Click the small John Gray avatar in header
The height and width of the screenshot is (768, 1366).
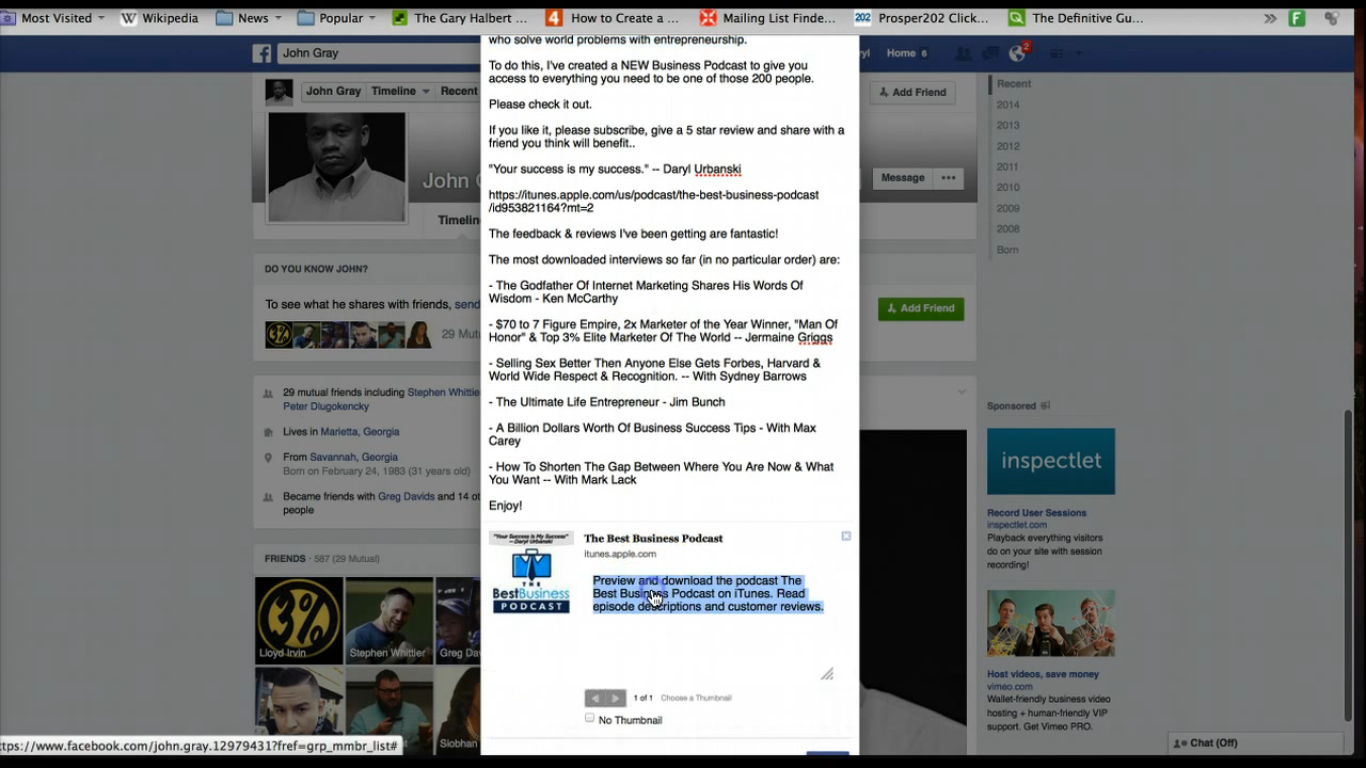[x=279, y=92]
